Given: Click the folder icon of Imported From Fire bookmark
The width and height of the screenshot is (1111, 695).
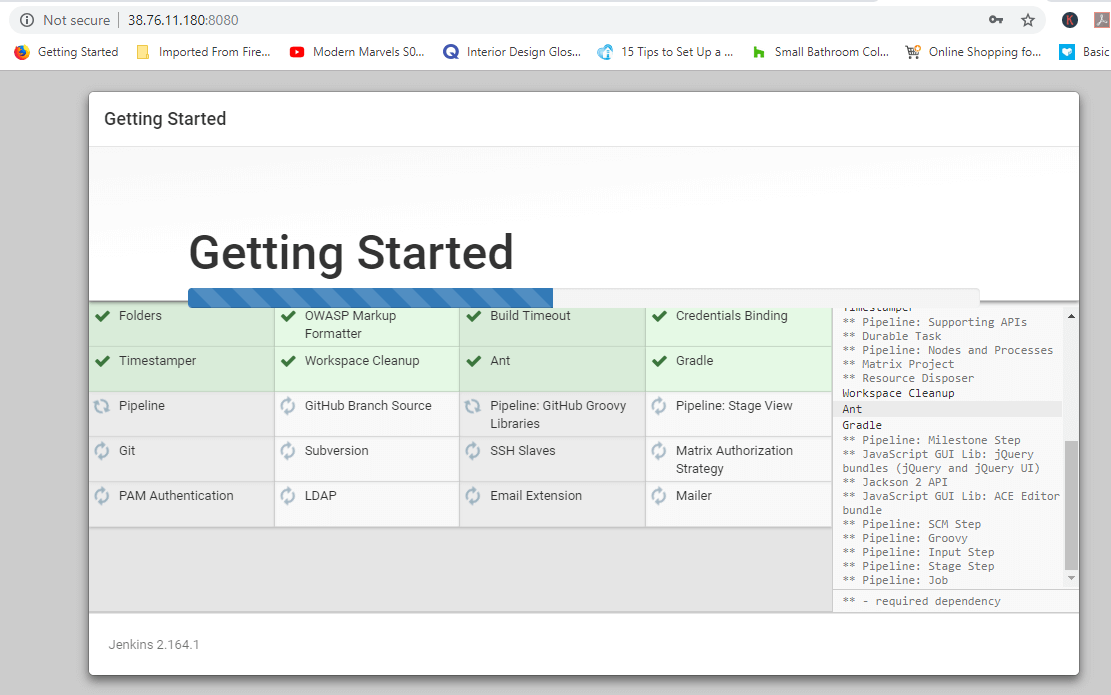Looking at the screenshot, I should coord(143,52).
